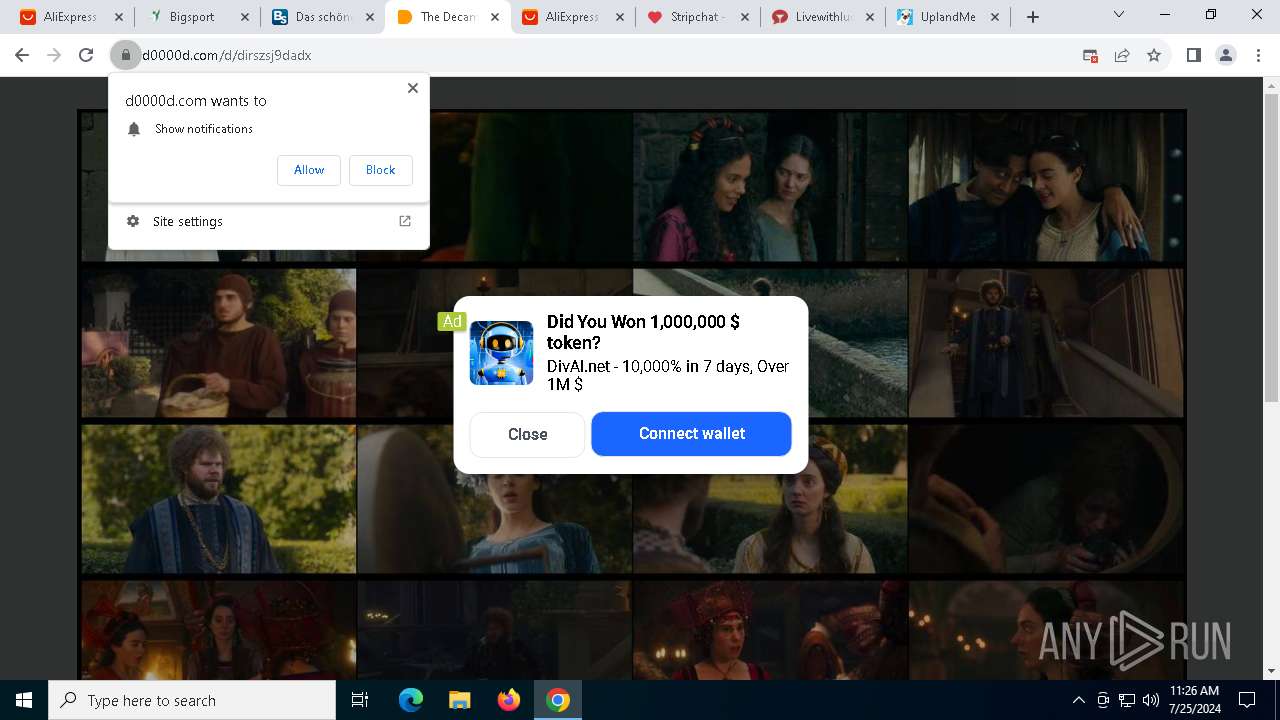Close the notification permission prompt

(413, 88)
